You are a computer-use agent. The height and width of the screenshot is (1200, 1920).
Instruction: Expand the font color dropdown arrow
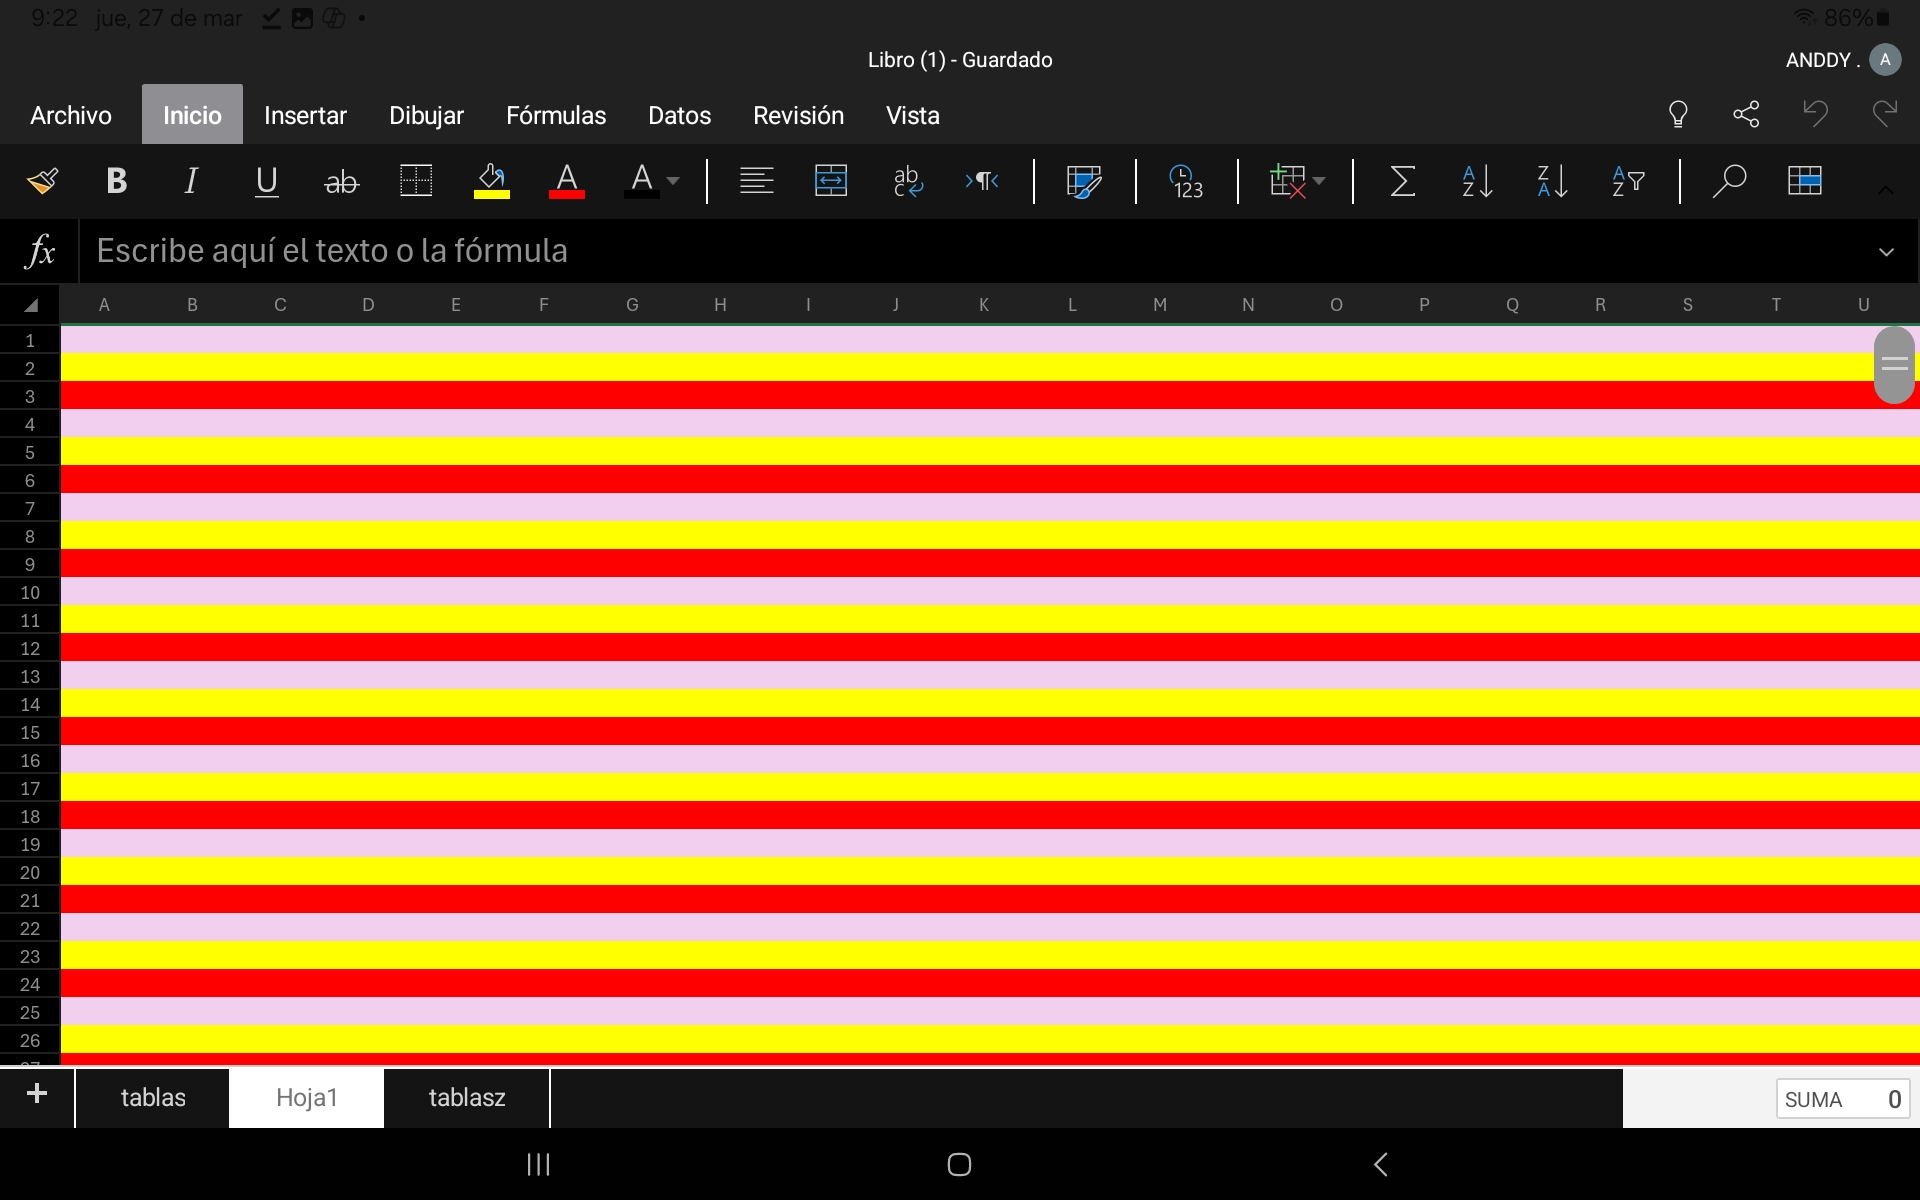(673, 181)
